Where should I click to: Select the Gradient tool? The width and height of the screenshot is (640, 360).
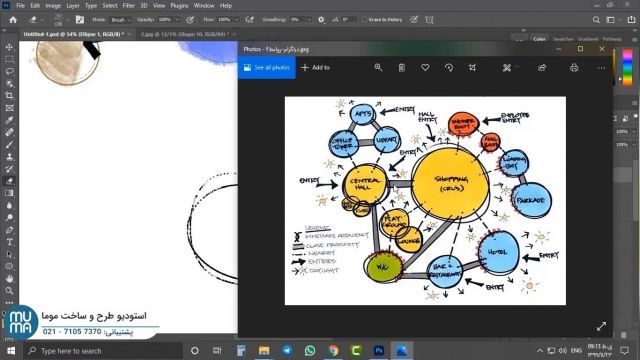click(9, 193)
